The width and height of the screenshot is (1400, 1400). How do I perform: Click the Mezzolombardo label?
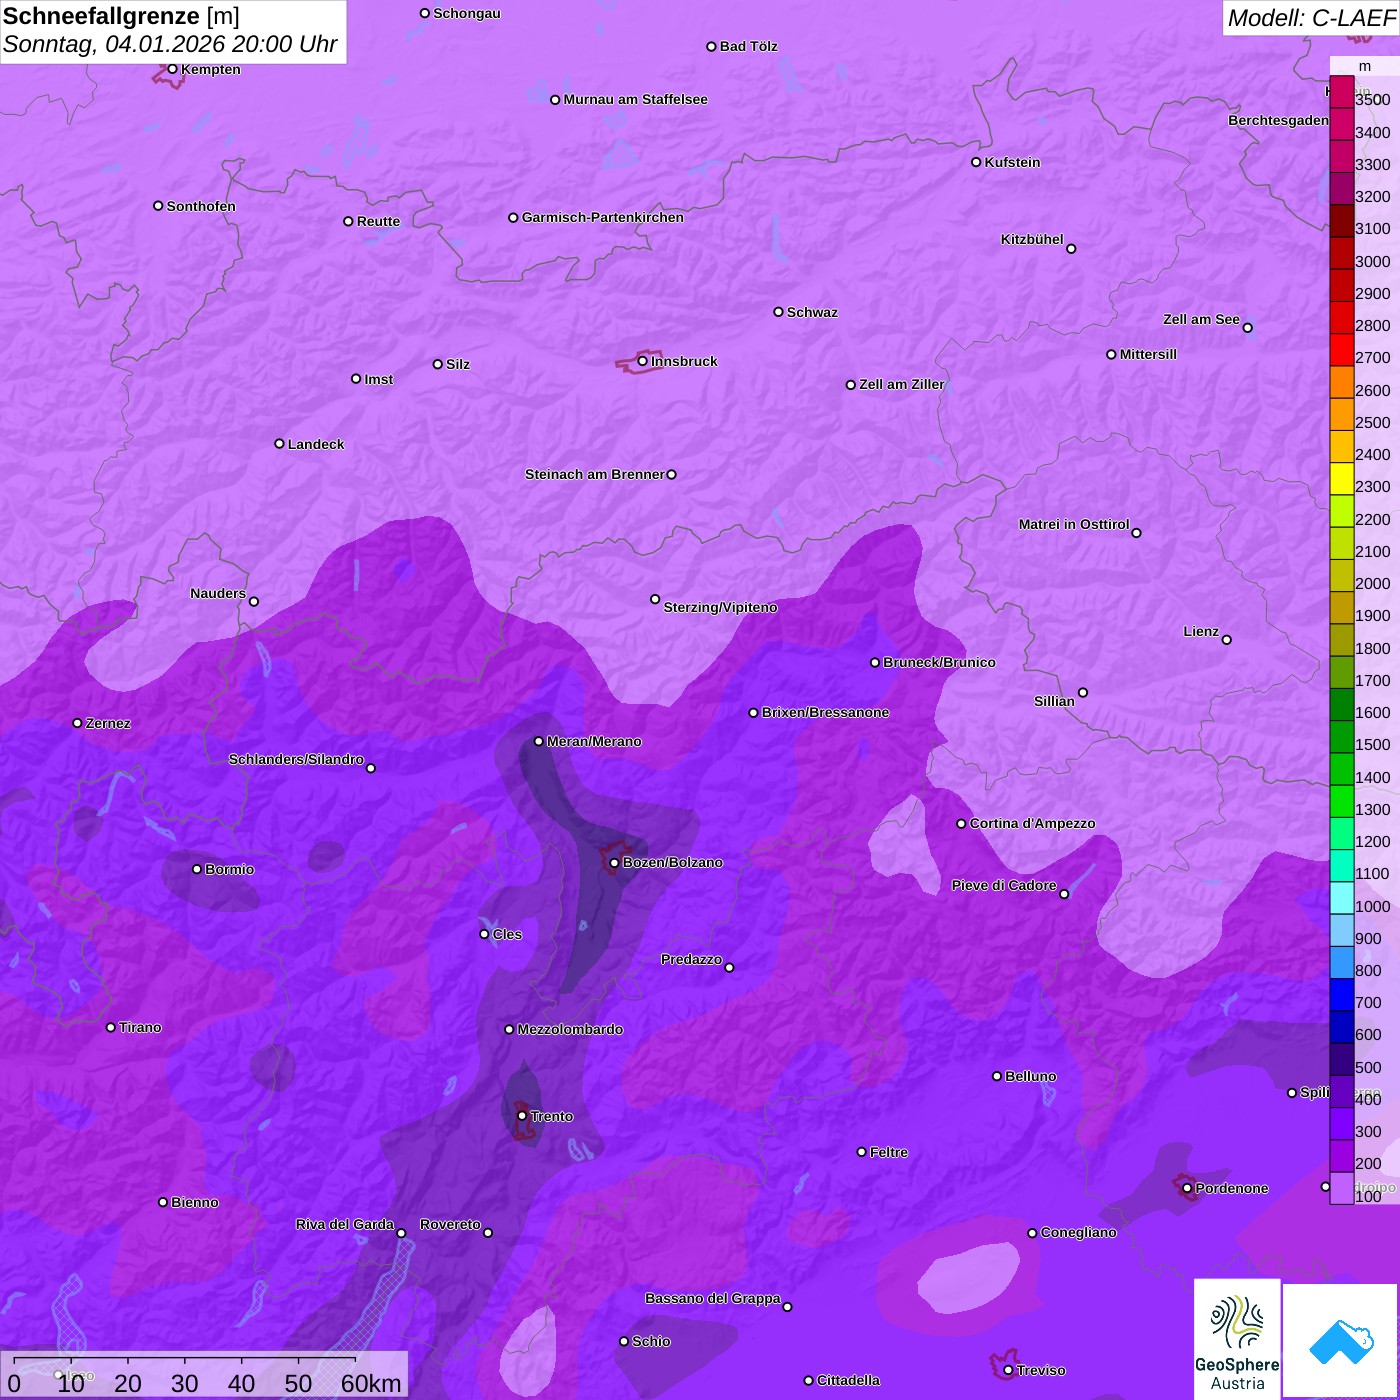pos(570,1029)
